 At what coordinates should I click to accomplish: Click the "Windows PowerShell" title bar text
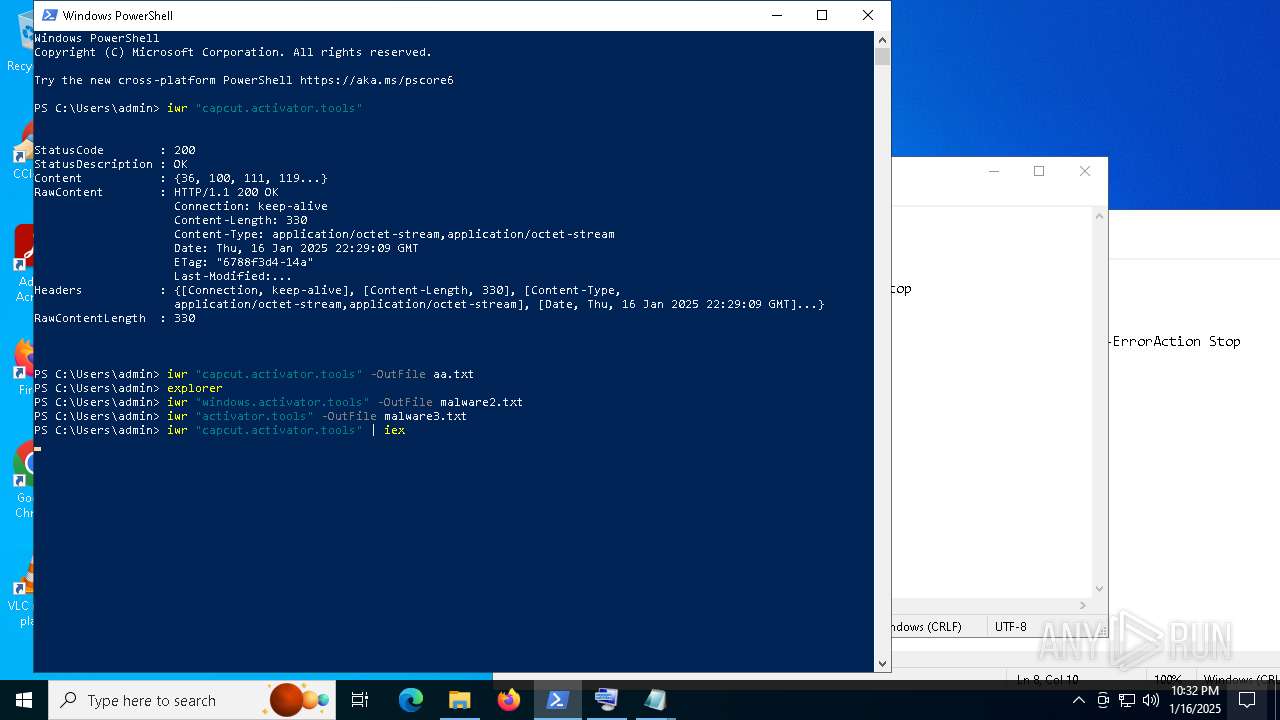tap(117, 15)
